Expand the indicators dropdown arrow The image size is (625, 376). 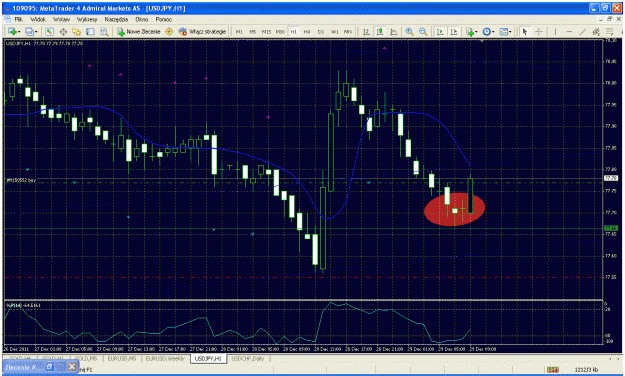point(476,32)
